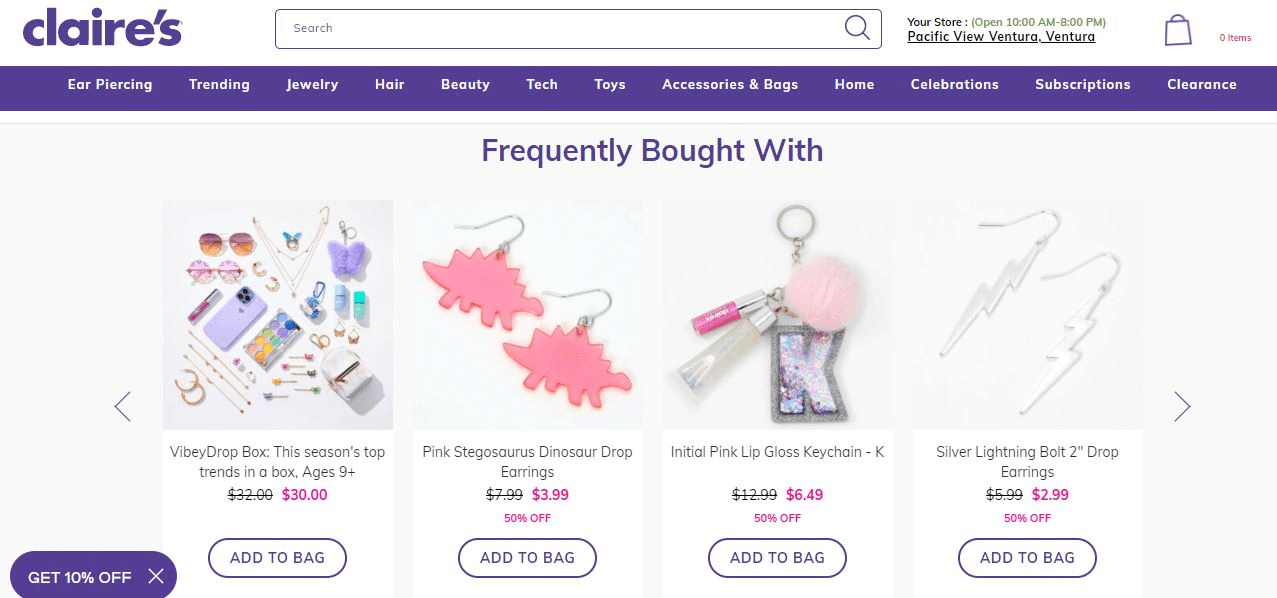Open the VibeyDrop Box product image
The height and width of the screenshot is (598, 1277).
pos(278,315)
